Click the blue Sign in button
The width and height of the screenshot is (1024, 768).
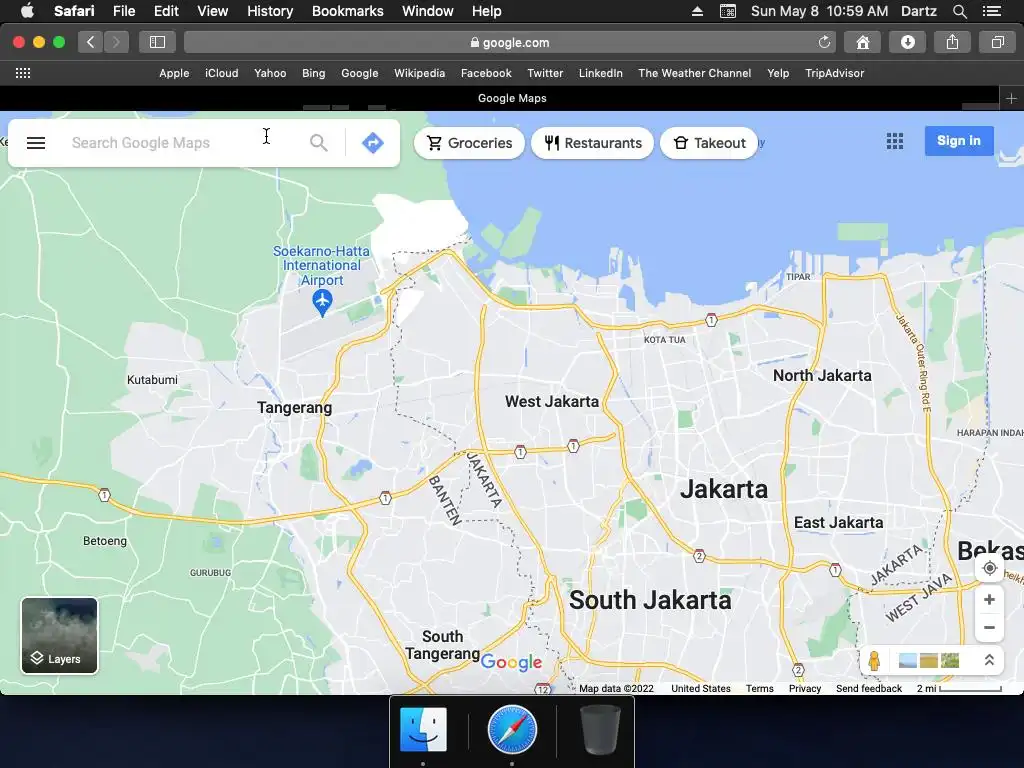coord(959,141)
